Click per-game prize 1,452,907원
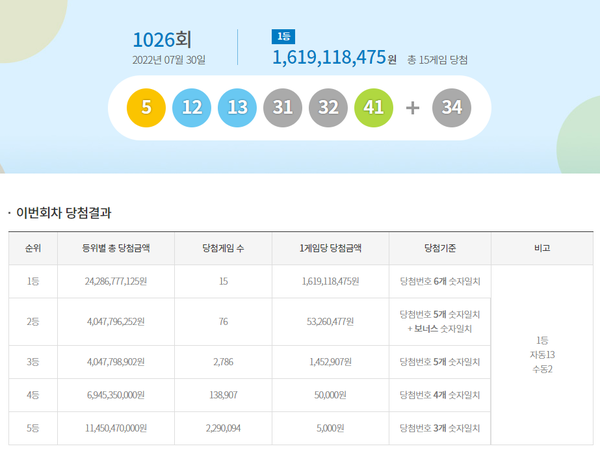This screenshot has width=600, height=453. point(331,362)
